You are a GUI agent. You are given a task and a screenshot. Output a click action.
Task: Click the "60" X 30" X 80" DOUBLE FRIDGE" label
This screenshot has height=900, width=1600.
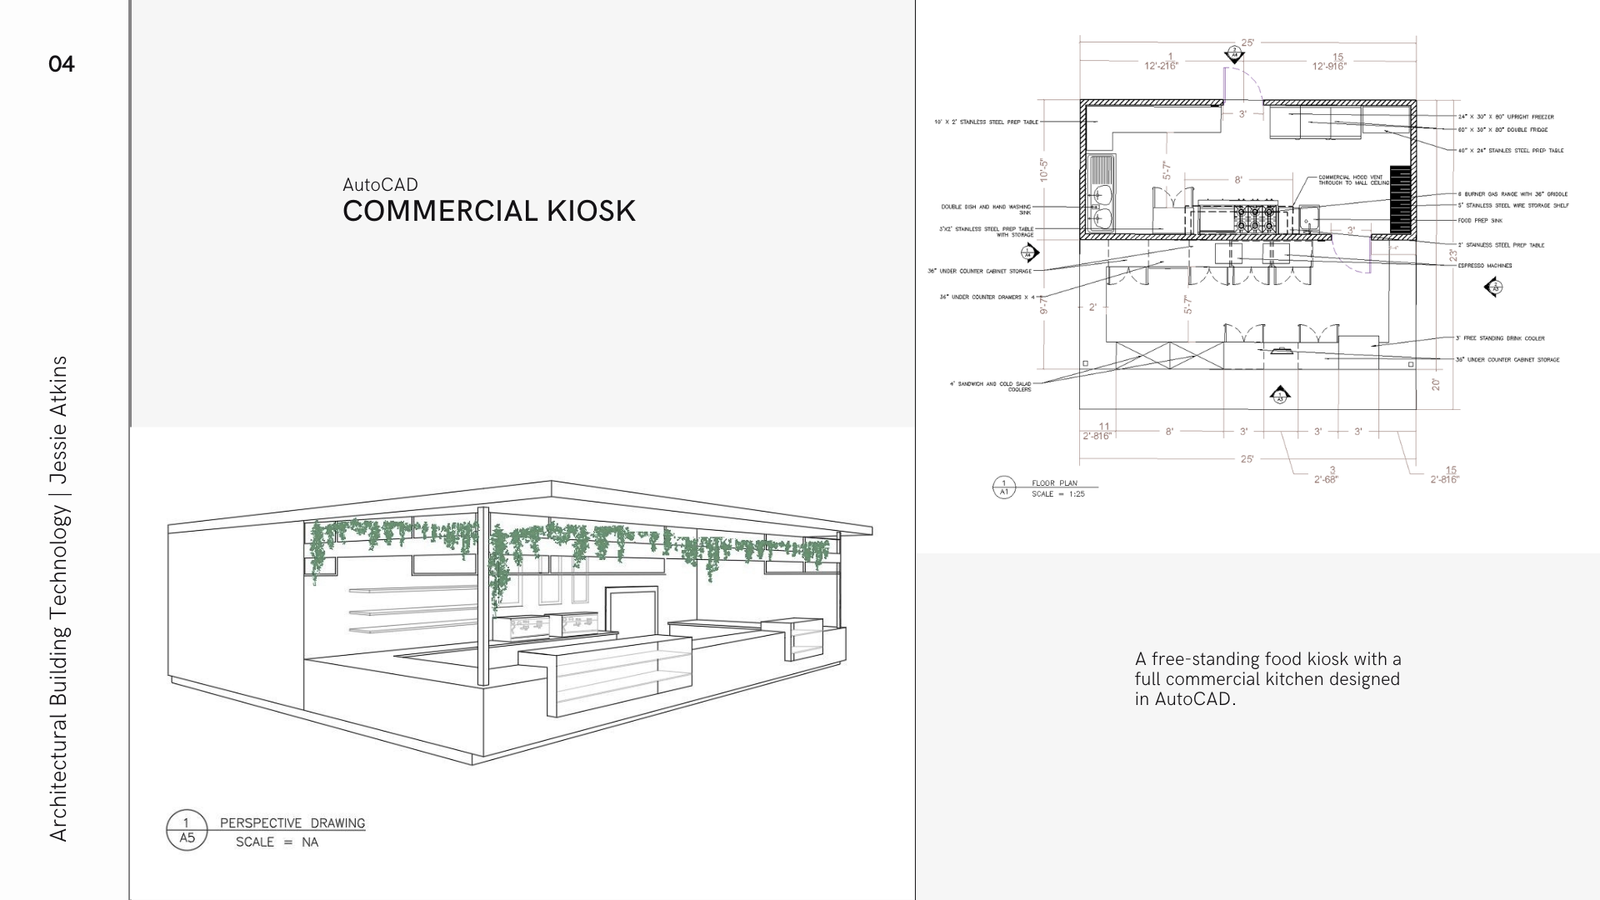(x=1503, y=130)
